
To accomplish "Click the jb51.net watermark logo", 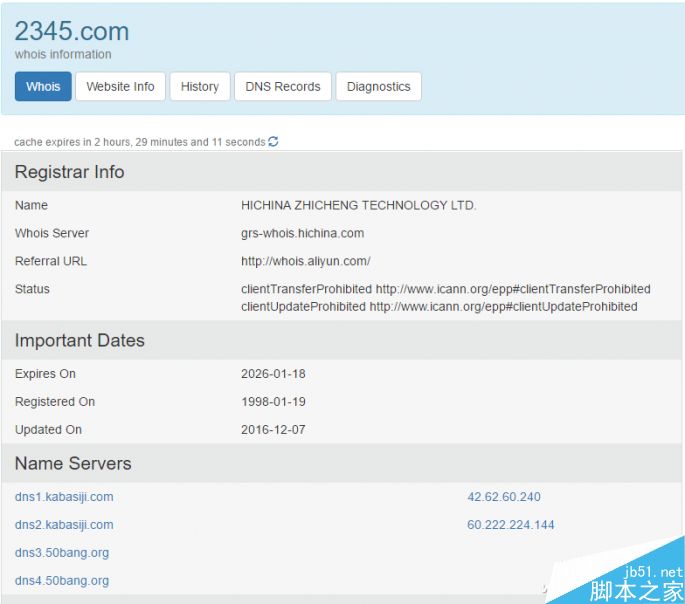I will pyautogui.click(x=638, y=582).
